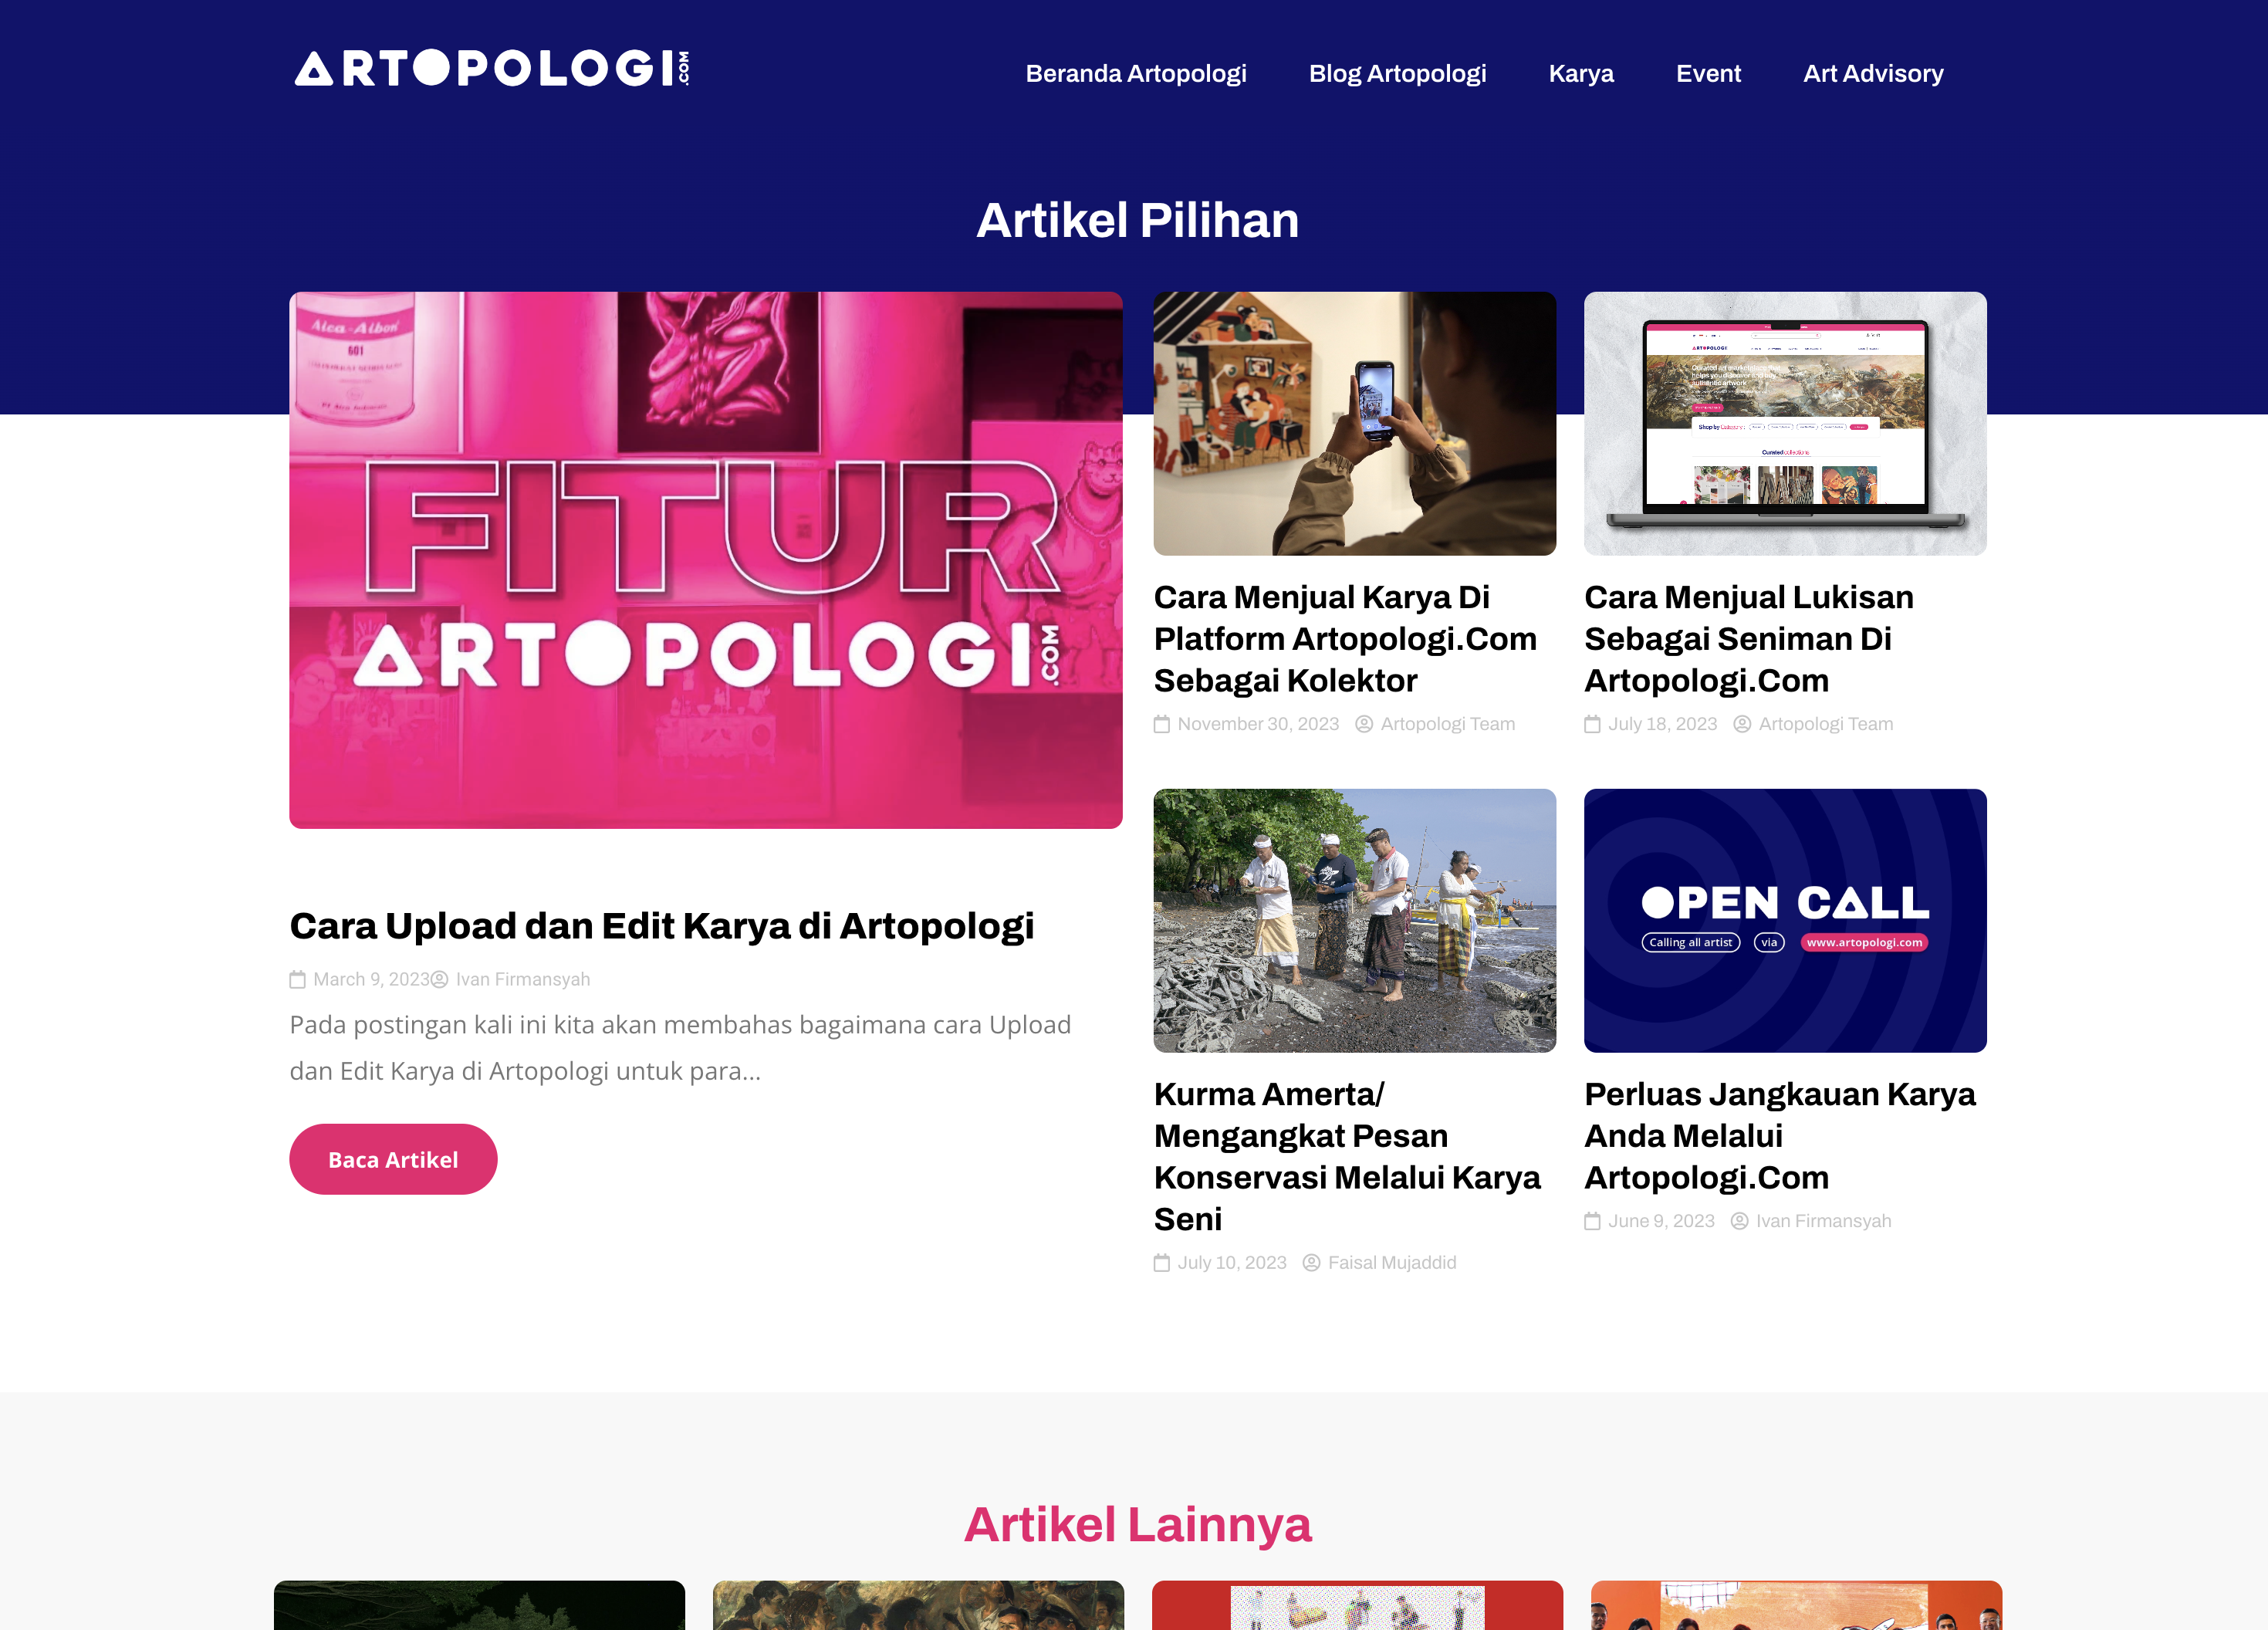Open Art Advisory navigation link
The height and width of the screenshot is (1630, 2268).
(x=1873, y=73)
